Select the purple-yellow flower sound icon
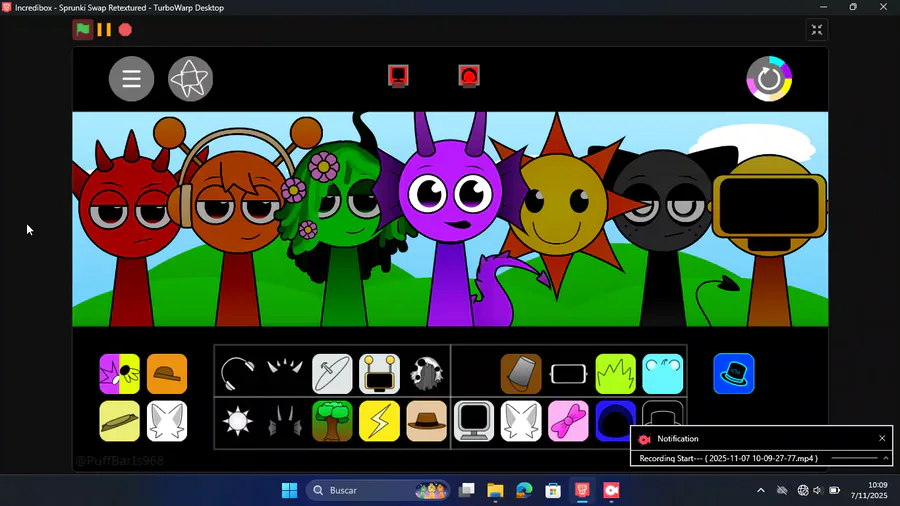Image resolution: width=900 pixels, height=506 pixels. [x=119, y=374]
